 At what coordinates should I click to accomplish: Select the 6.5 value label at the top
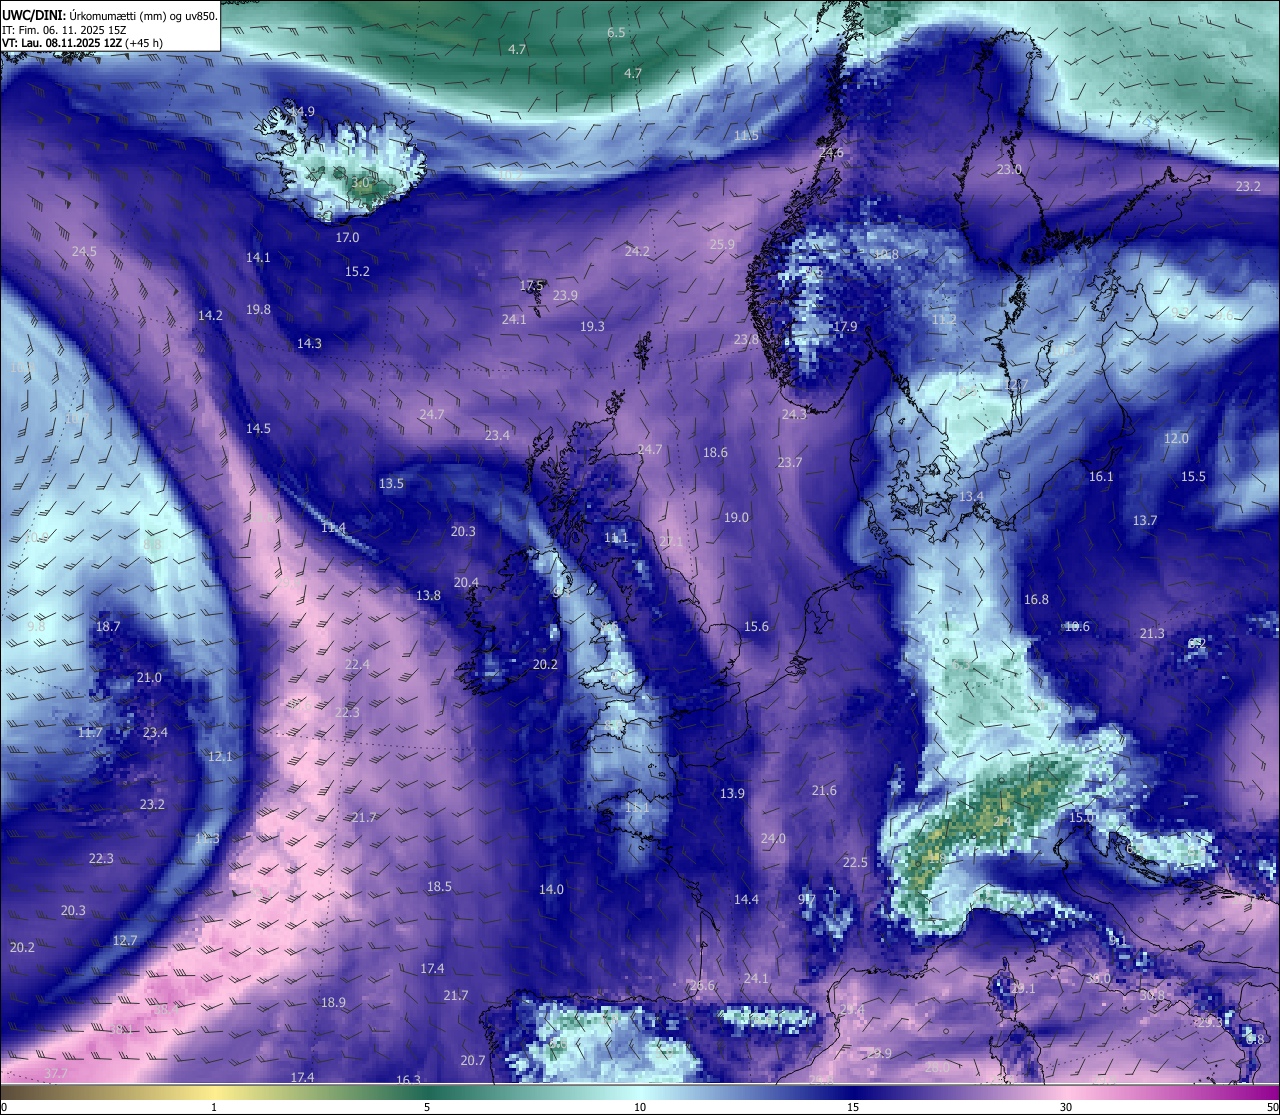click(x=616, y=33)
